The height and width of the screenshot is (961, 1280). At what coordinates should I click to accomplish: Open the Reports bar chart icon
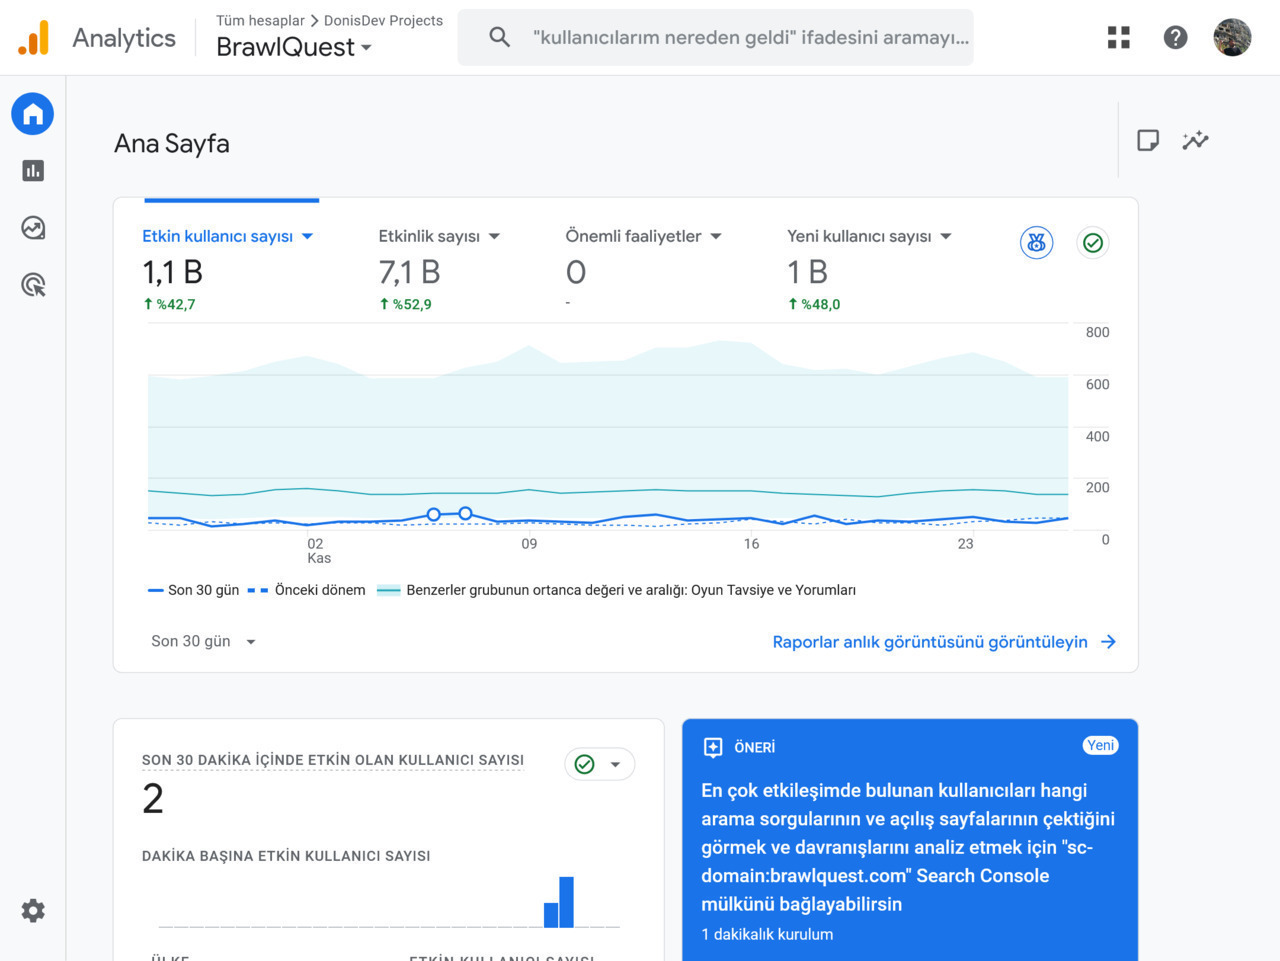[x=33, y=171]
